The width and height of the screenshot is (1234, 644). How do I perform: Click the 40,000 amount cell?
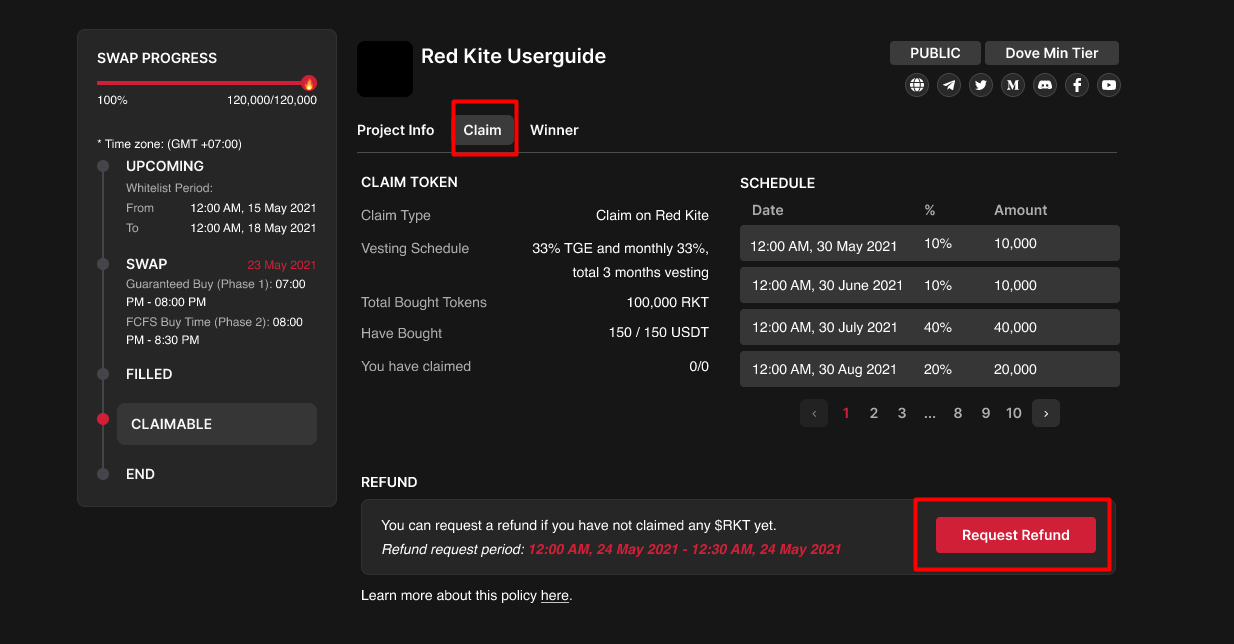tap(1016, 327)
